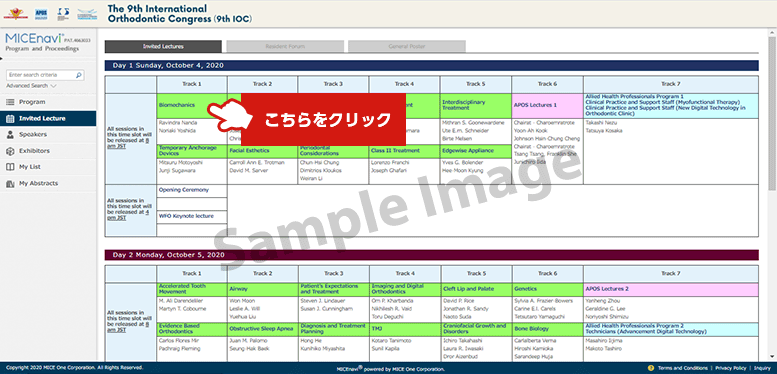Switch to the General Poster tab

point(406,47)
